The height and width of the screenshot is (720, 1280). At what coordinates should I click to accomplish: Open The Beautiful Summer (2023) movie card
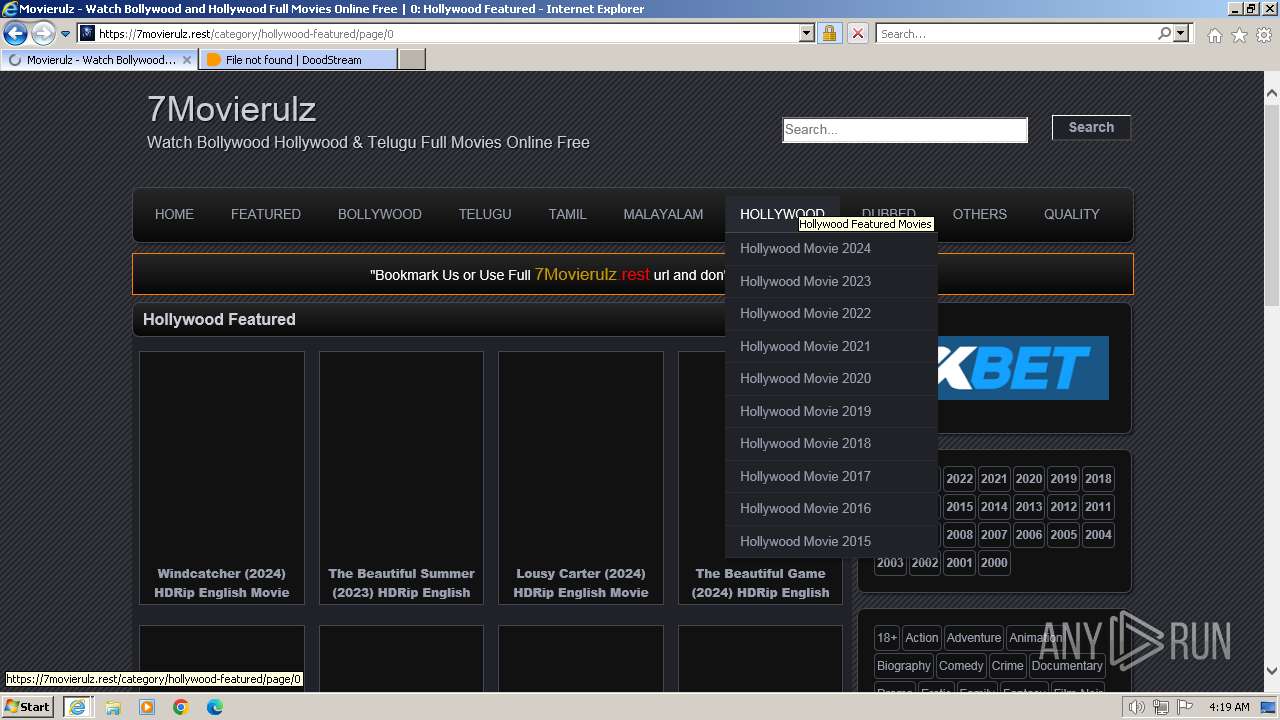click(x=401, y=477)
